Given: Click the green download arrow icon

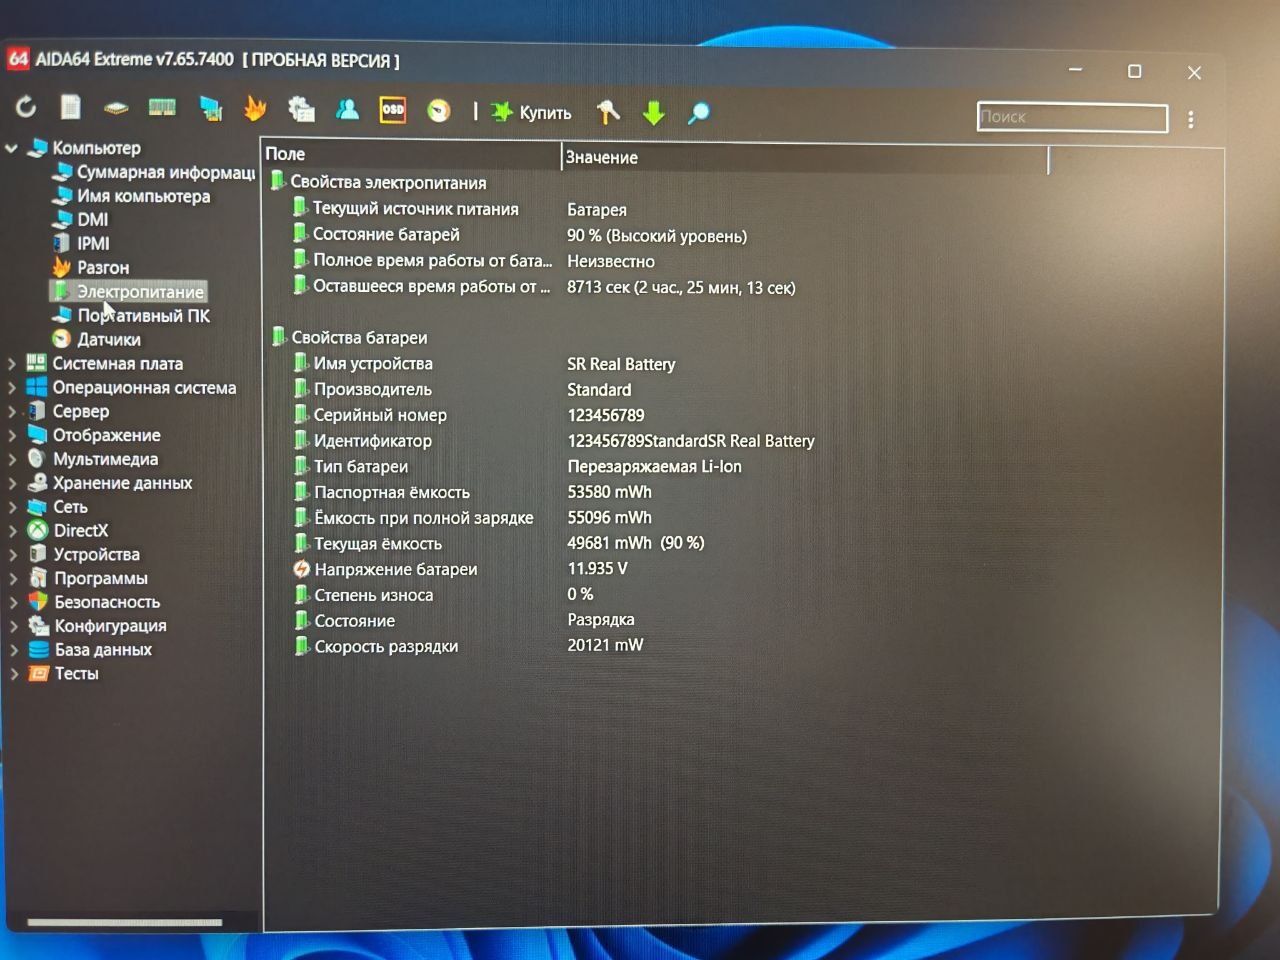Looking at the screenshot, I should (654, 113).
